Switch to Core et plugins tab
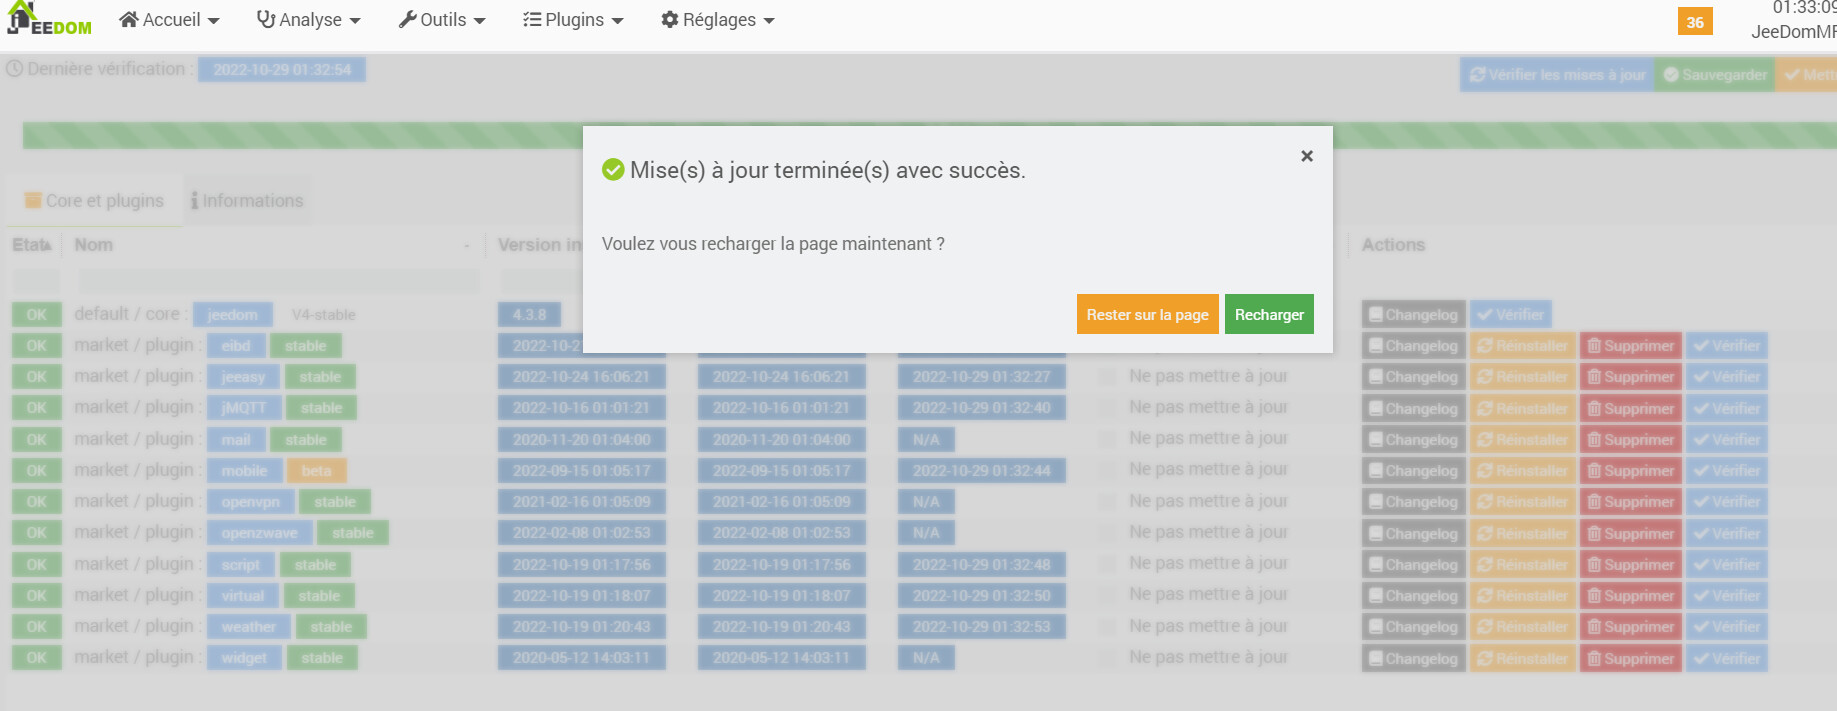Image resolution: width=1837 pixels, height=711 pixels. (x=94, y=201)
